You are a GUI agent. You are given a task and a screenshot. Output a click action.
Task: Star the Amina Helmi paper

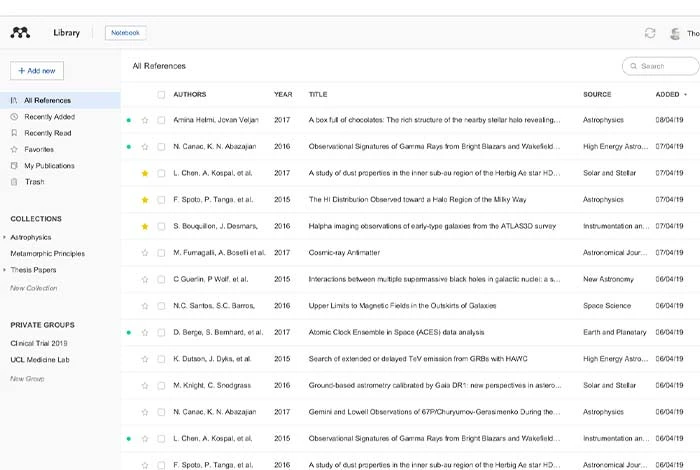(144, 120)
